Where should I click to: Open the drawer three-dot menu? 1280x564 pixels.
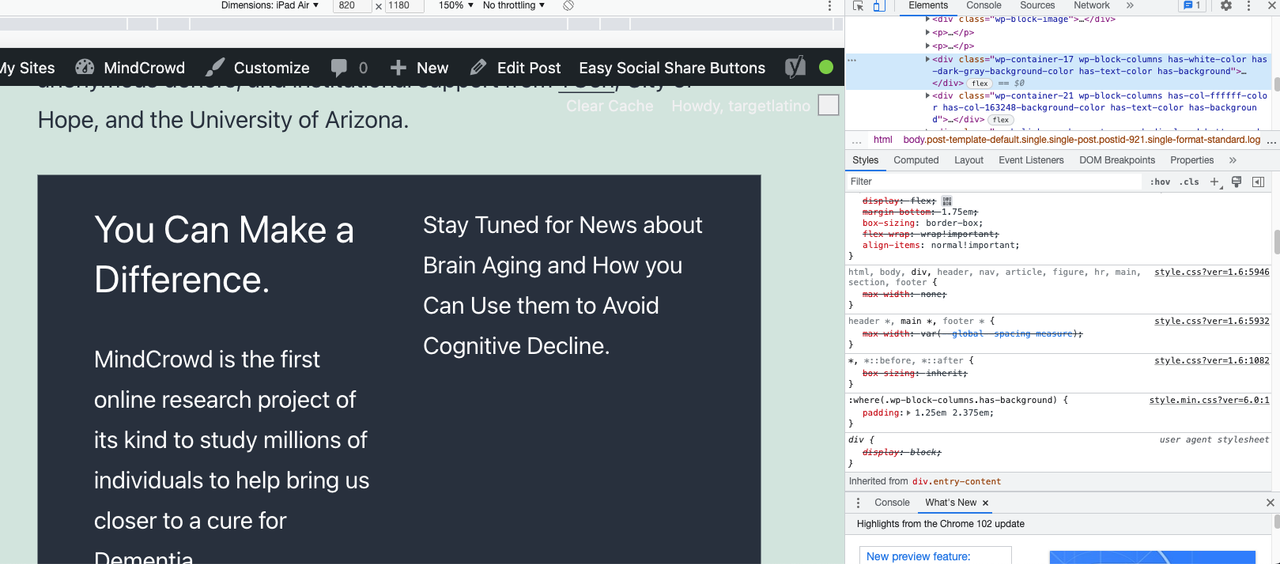pos(858,503)
